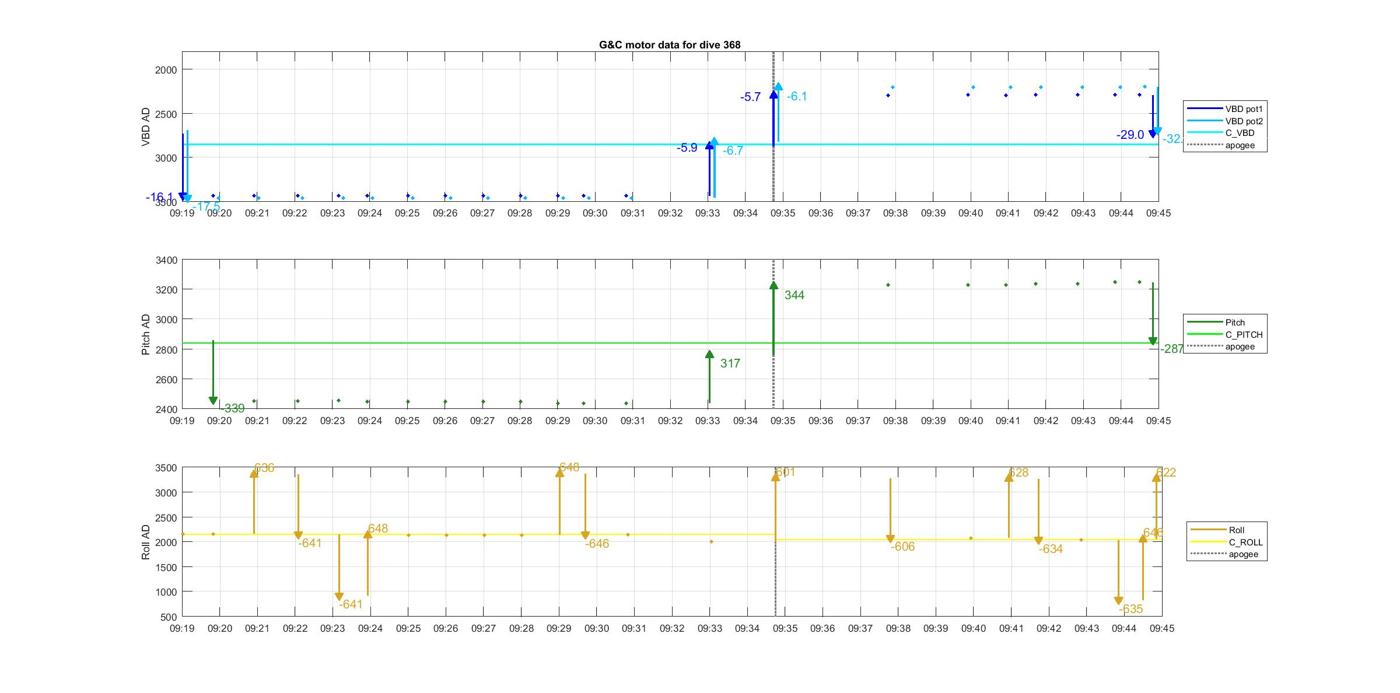1400x693 pixels.
Task: Click the "-646" roll annotation
Action: coord(597,544)
